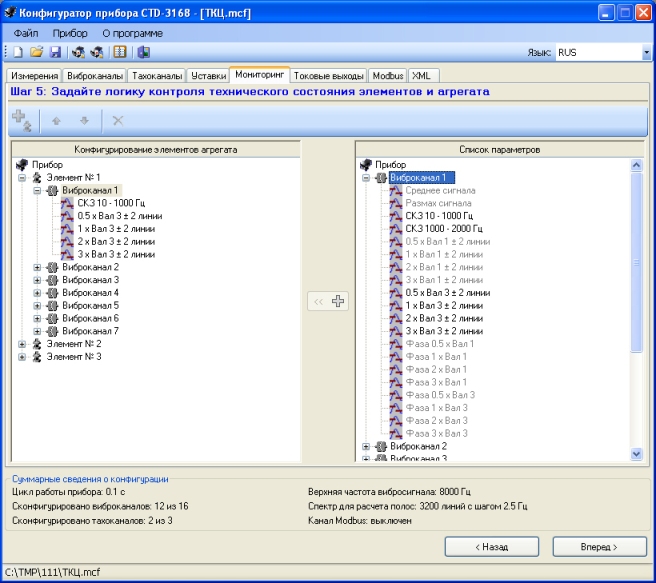Click the New file toolbar icon

pyautogui.click(x=20, y=52)
